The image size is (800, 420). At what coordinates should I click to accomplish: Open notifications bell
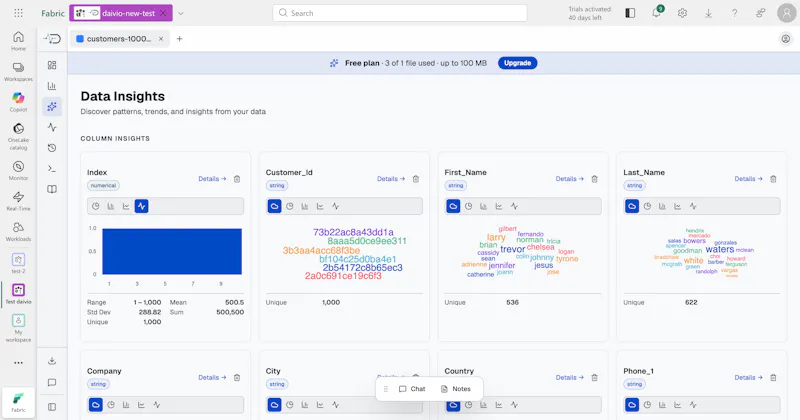click(x=657, y=13)
